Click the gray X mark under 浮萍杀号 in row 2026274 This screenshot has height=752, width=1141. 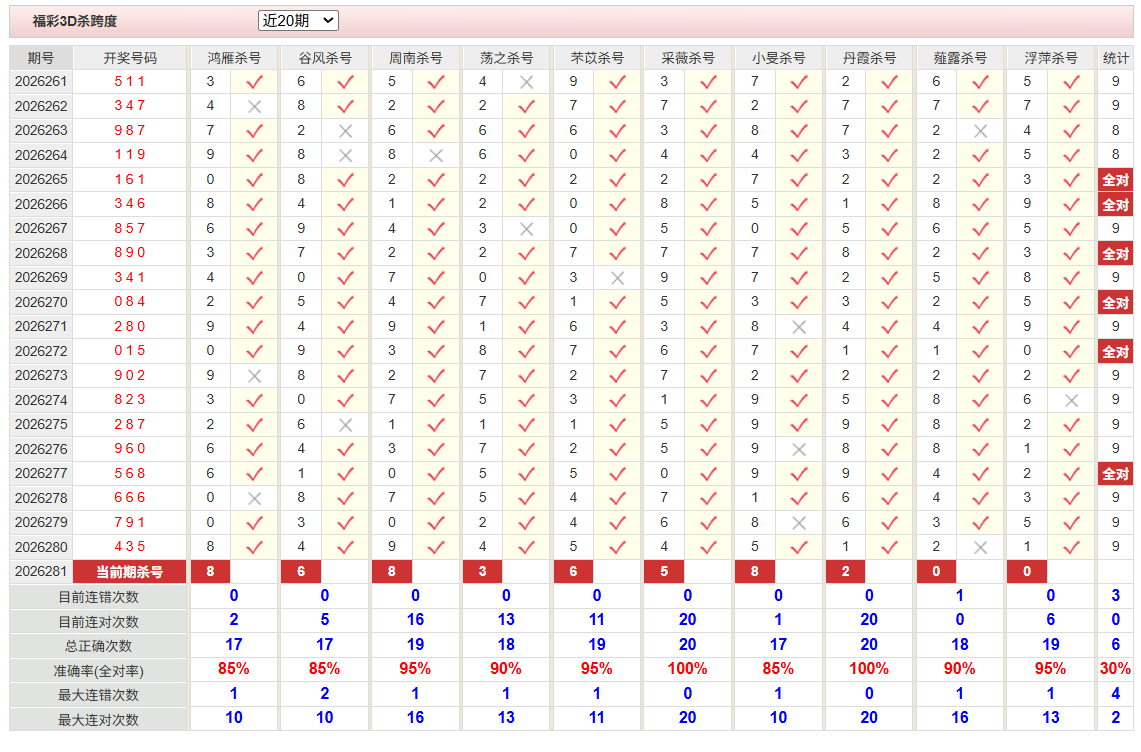pyautogui.click(x=1071, y=400)
